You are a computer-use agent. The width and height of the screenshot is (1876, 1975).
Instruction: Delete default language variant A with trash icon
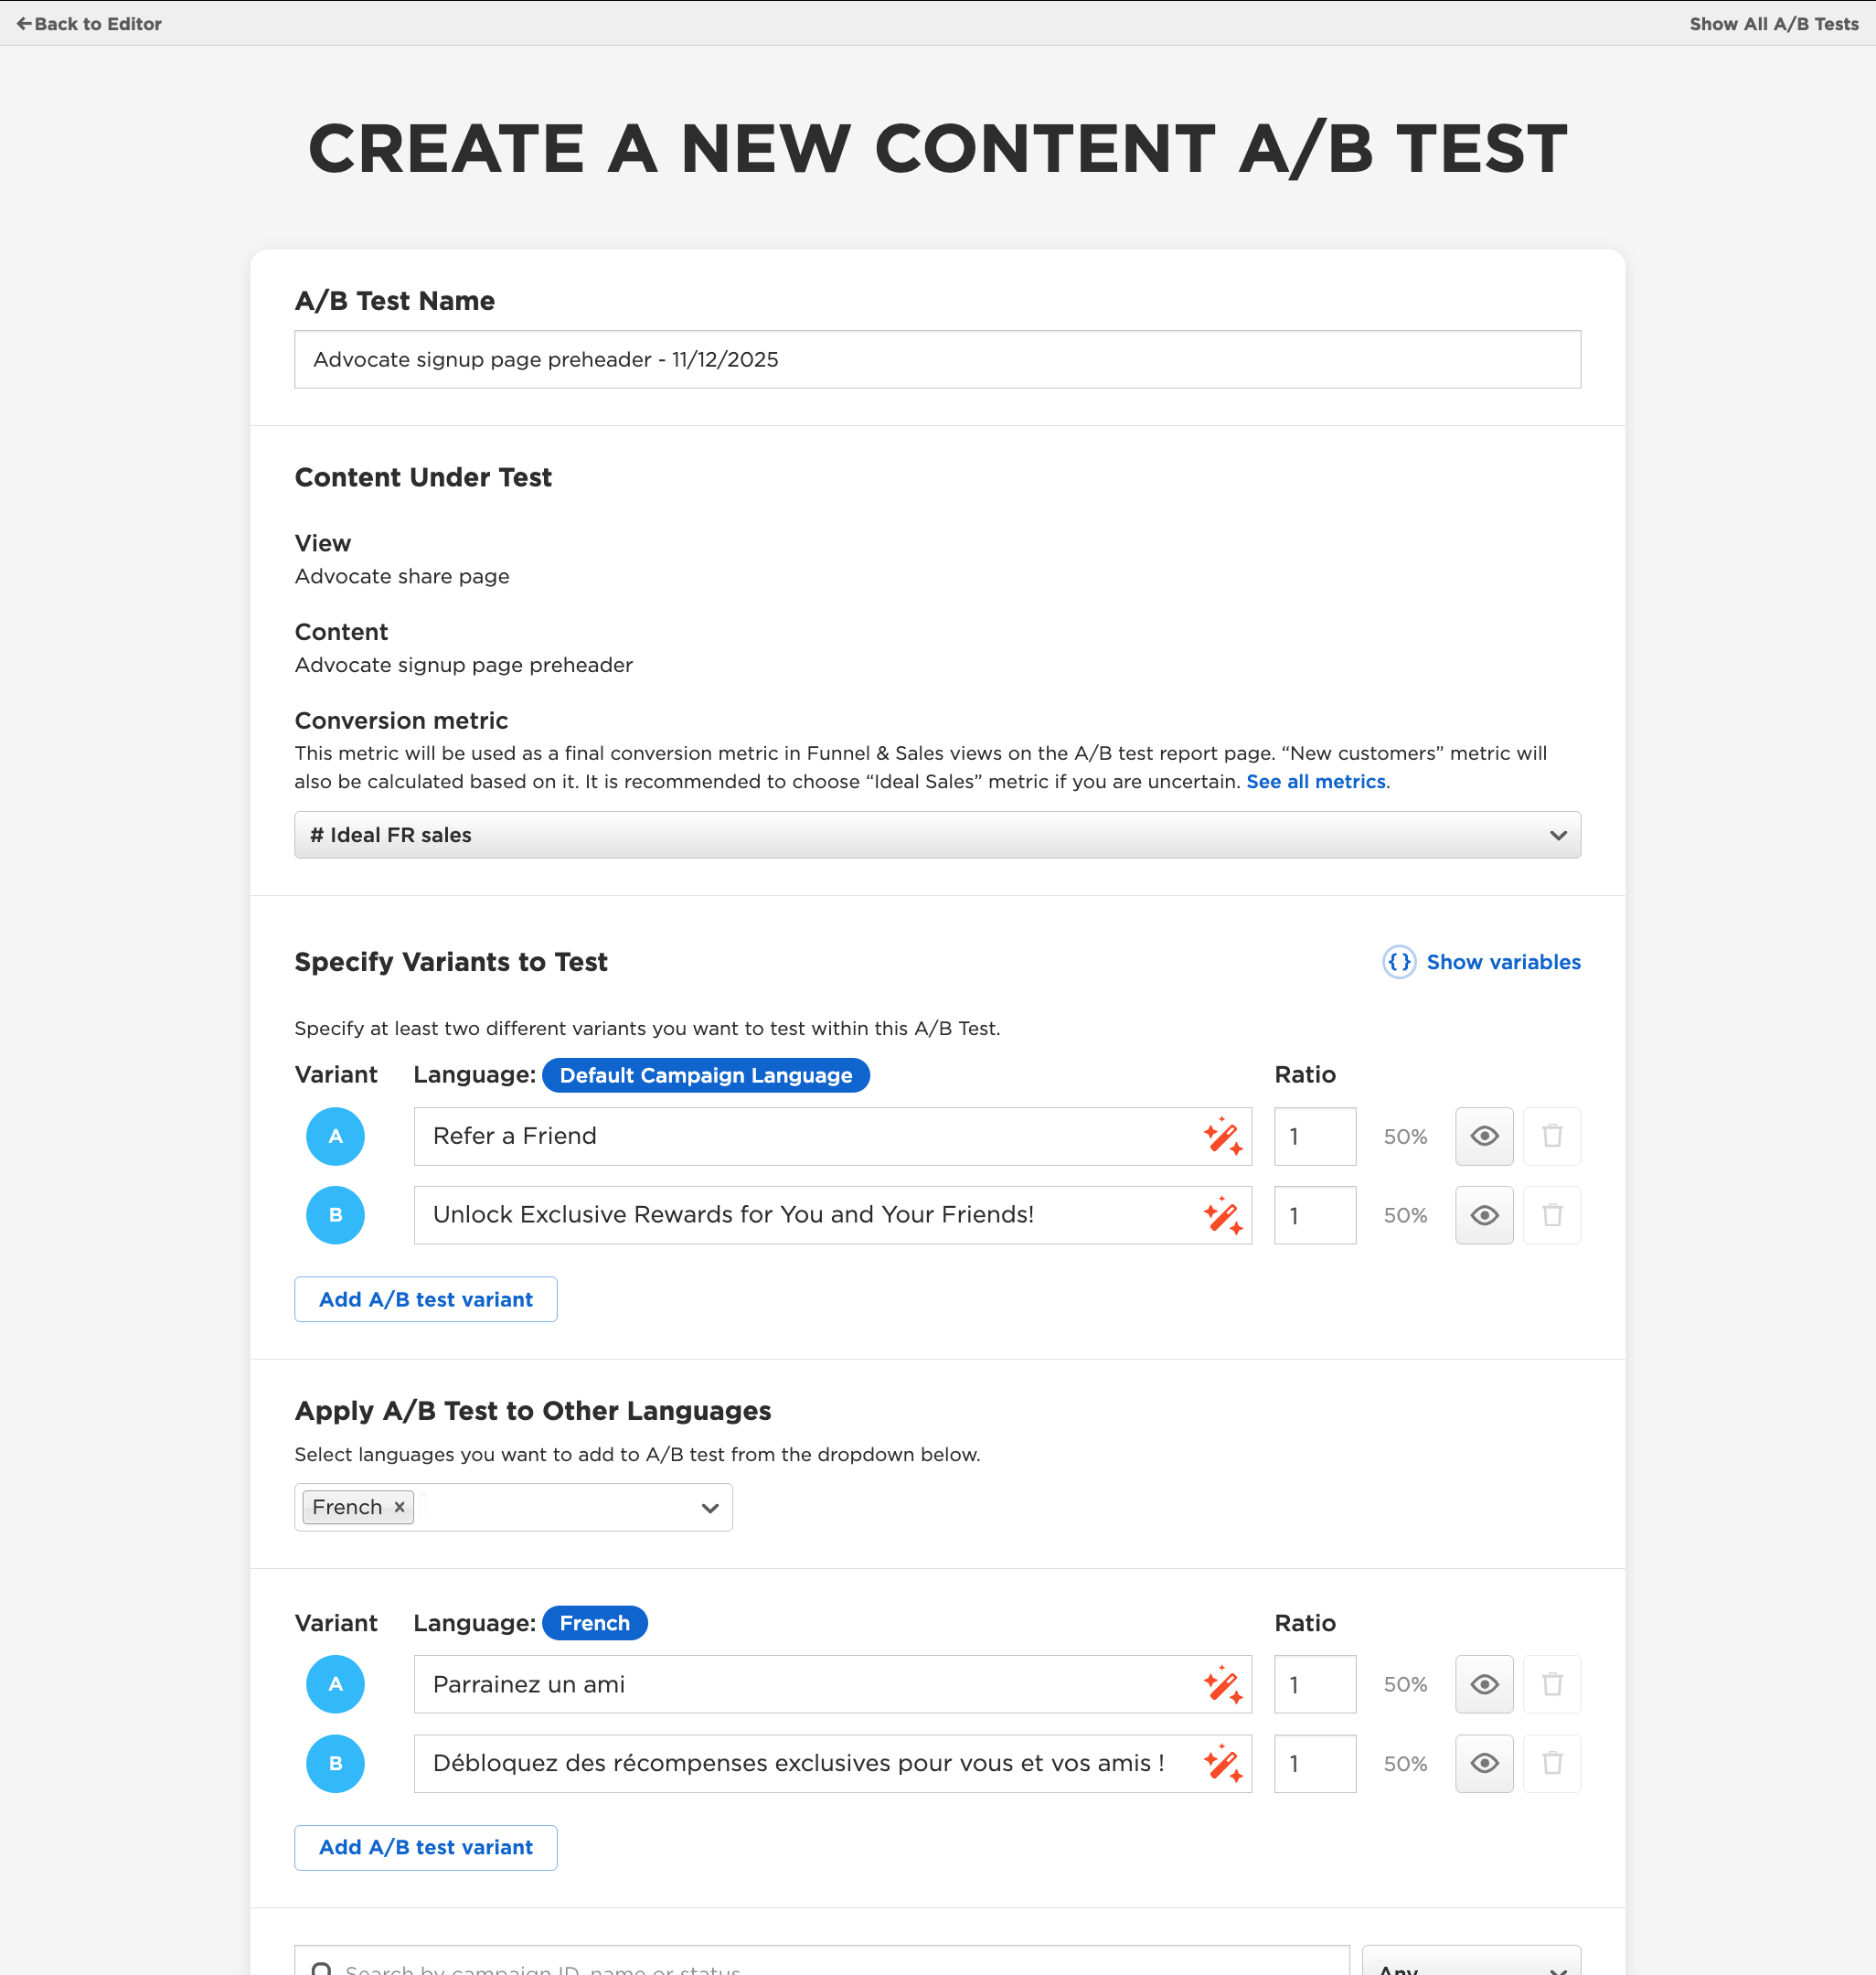pyautogui.click(x=1551, y=1136)
